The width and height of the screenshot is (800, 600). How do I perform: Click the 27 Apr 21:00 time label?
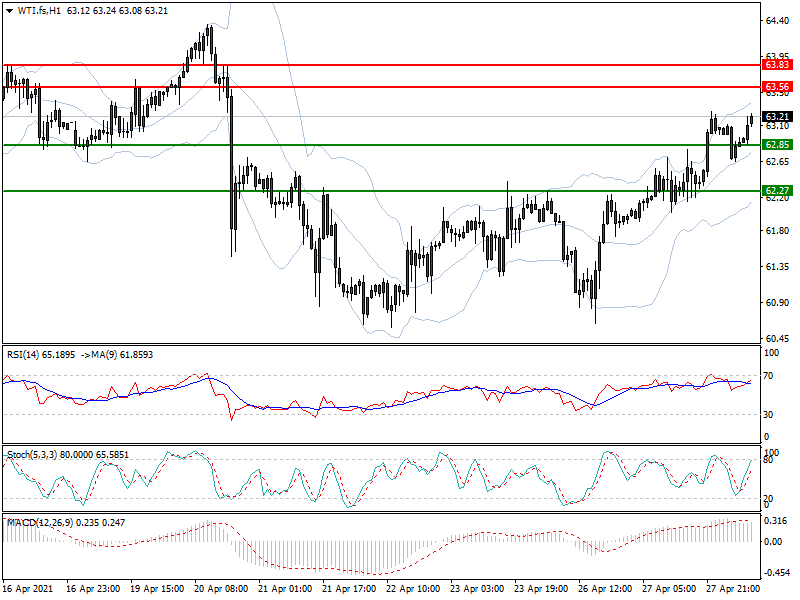click(733, 589)
